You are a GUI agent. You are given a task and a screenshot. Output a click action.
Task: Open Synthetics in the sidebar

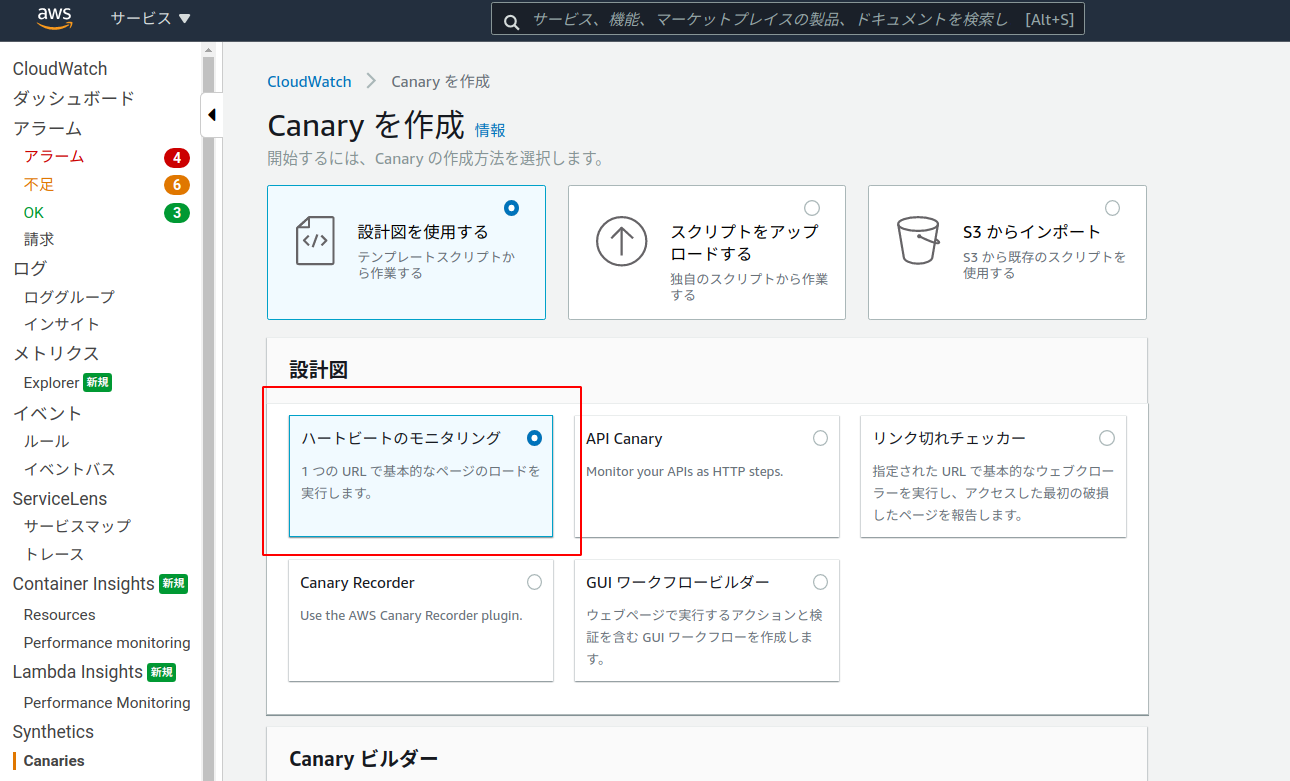point(53,732)
